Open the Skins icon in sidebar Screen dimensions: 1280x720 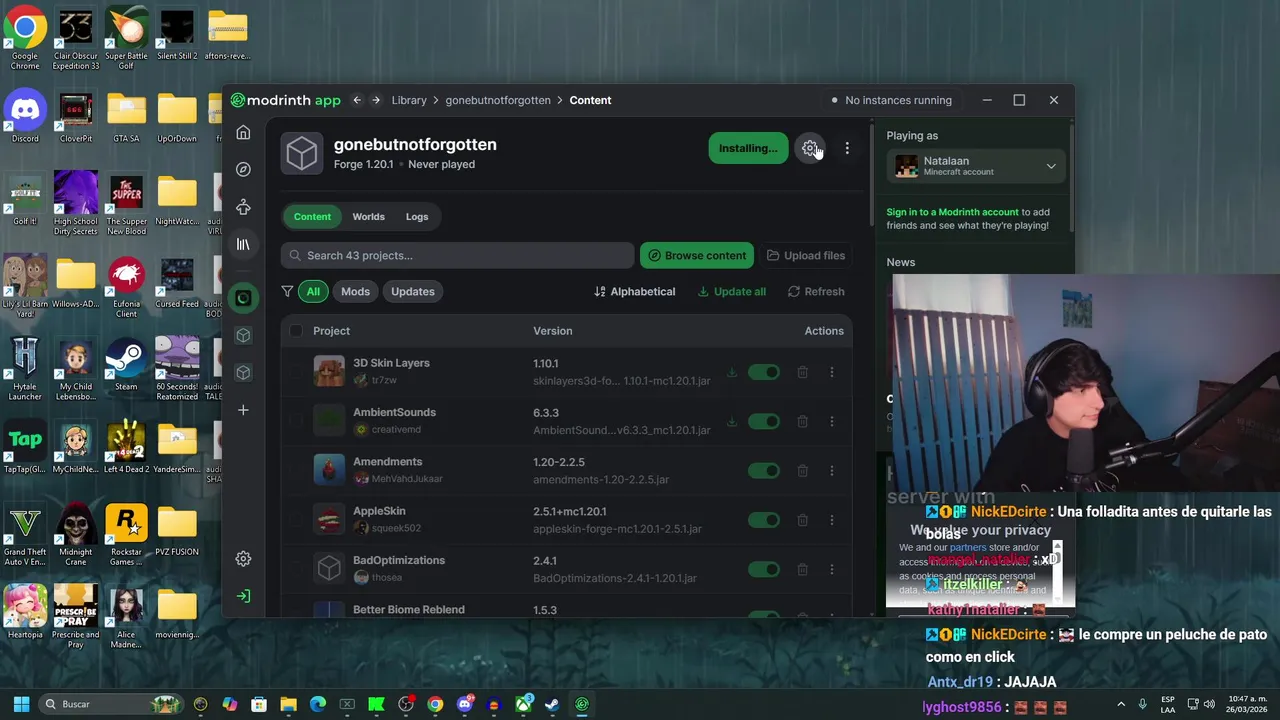(x=243, y=207)
